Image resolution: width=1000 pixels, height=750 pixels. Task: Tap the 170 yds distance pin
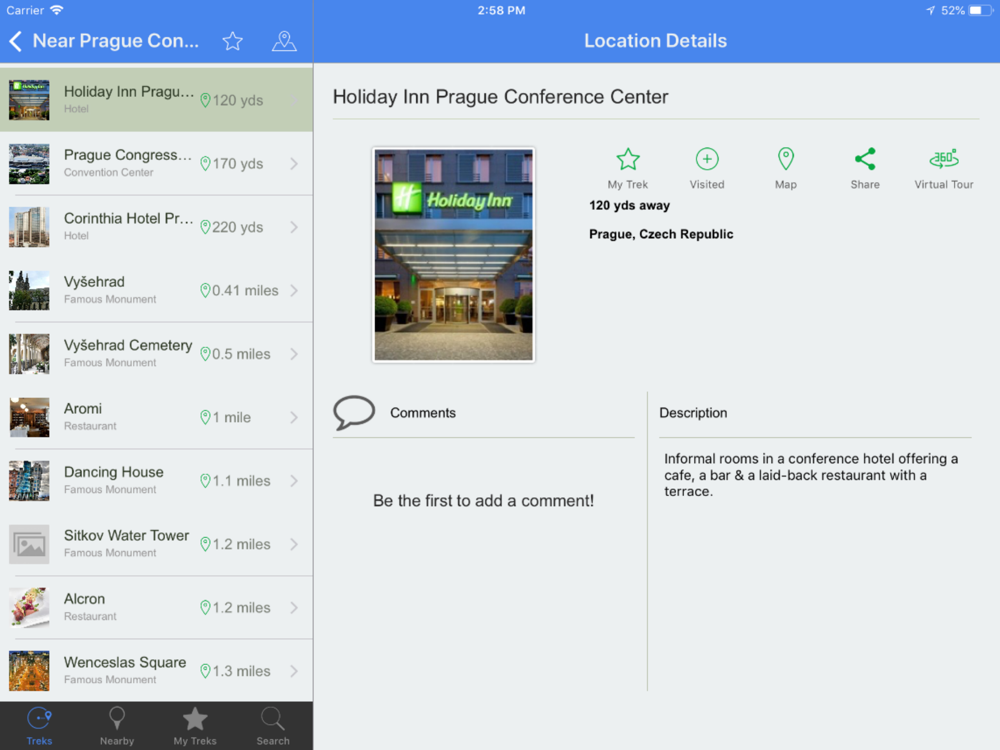click(205, 164)
